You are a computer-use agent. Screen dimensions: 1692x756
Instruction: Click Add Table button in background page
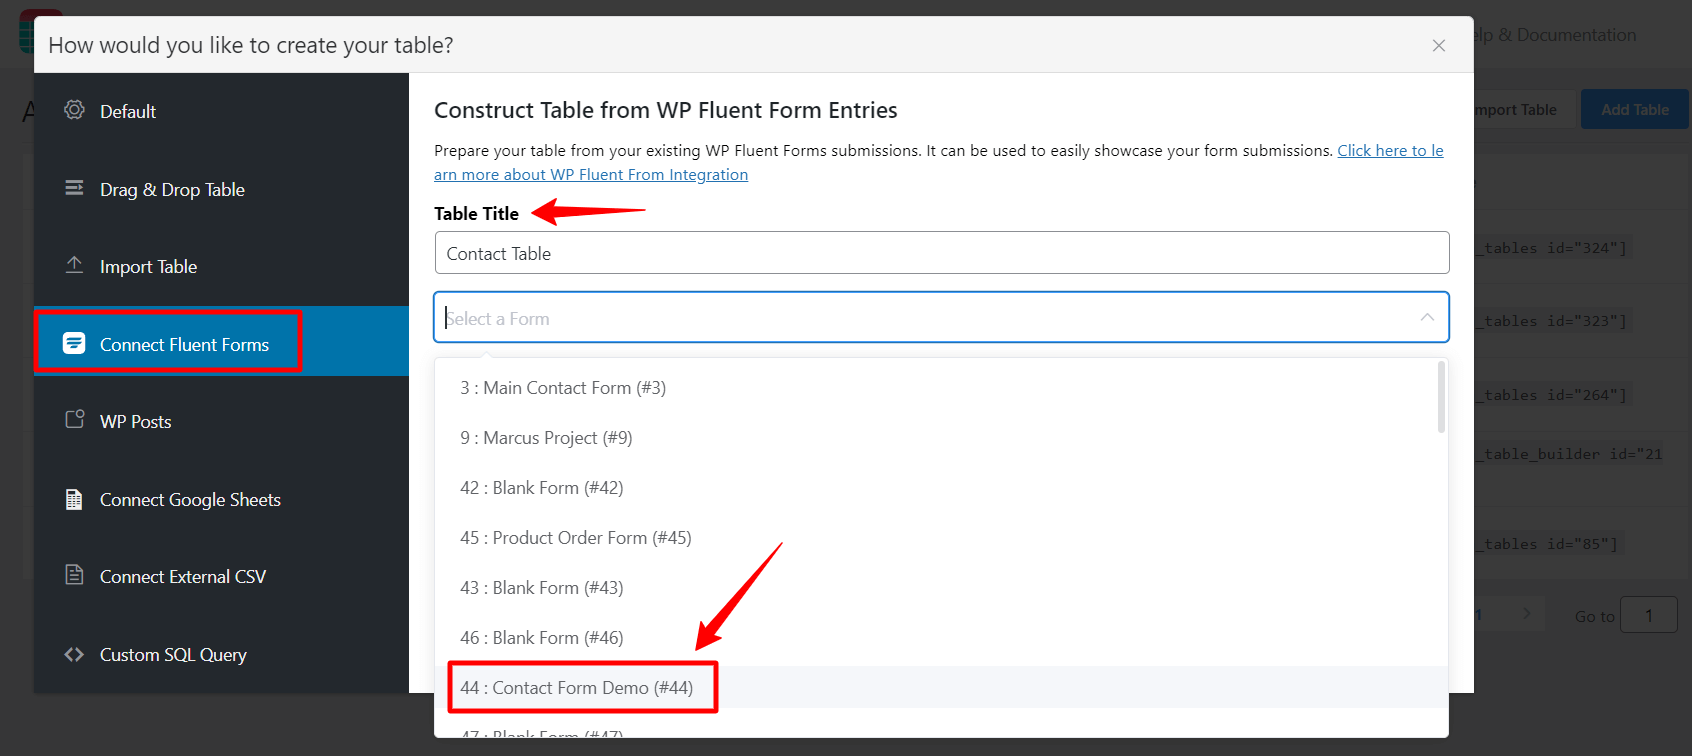tap(1635, 110)
